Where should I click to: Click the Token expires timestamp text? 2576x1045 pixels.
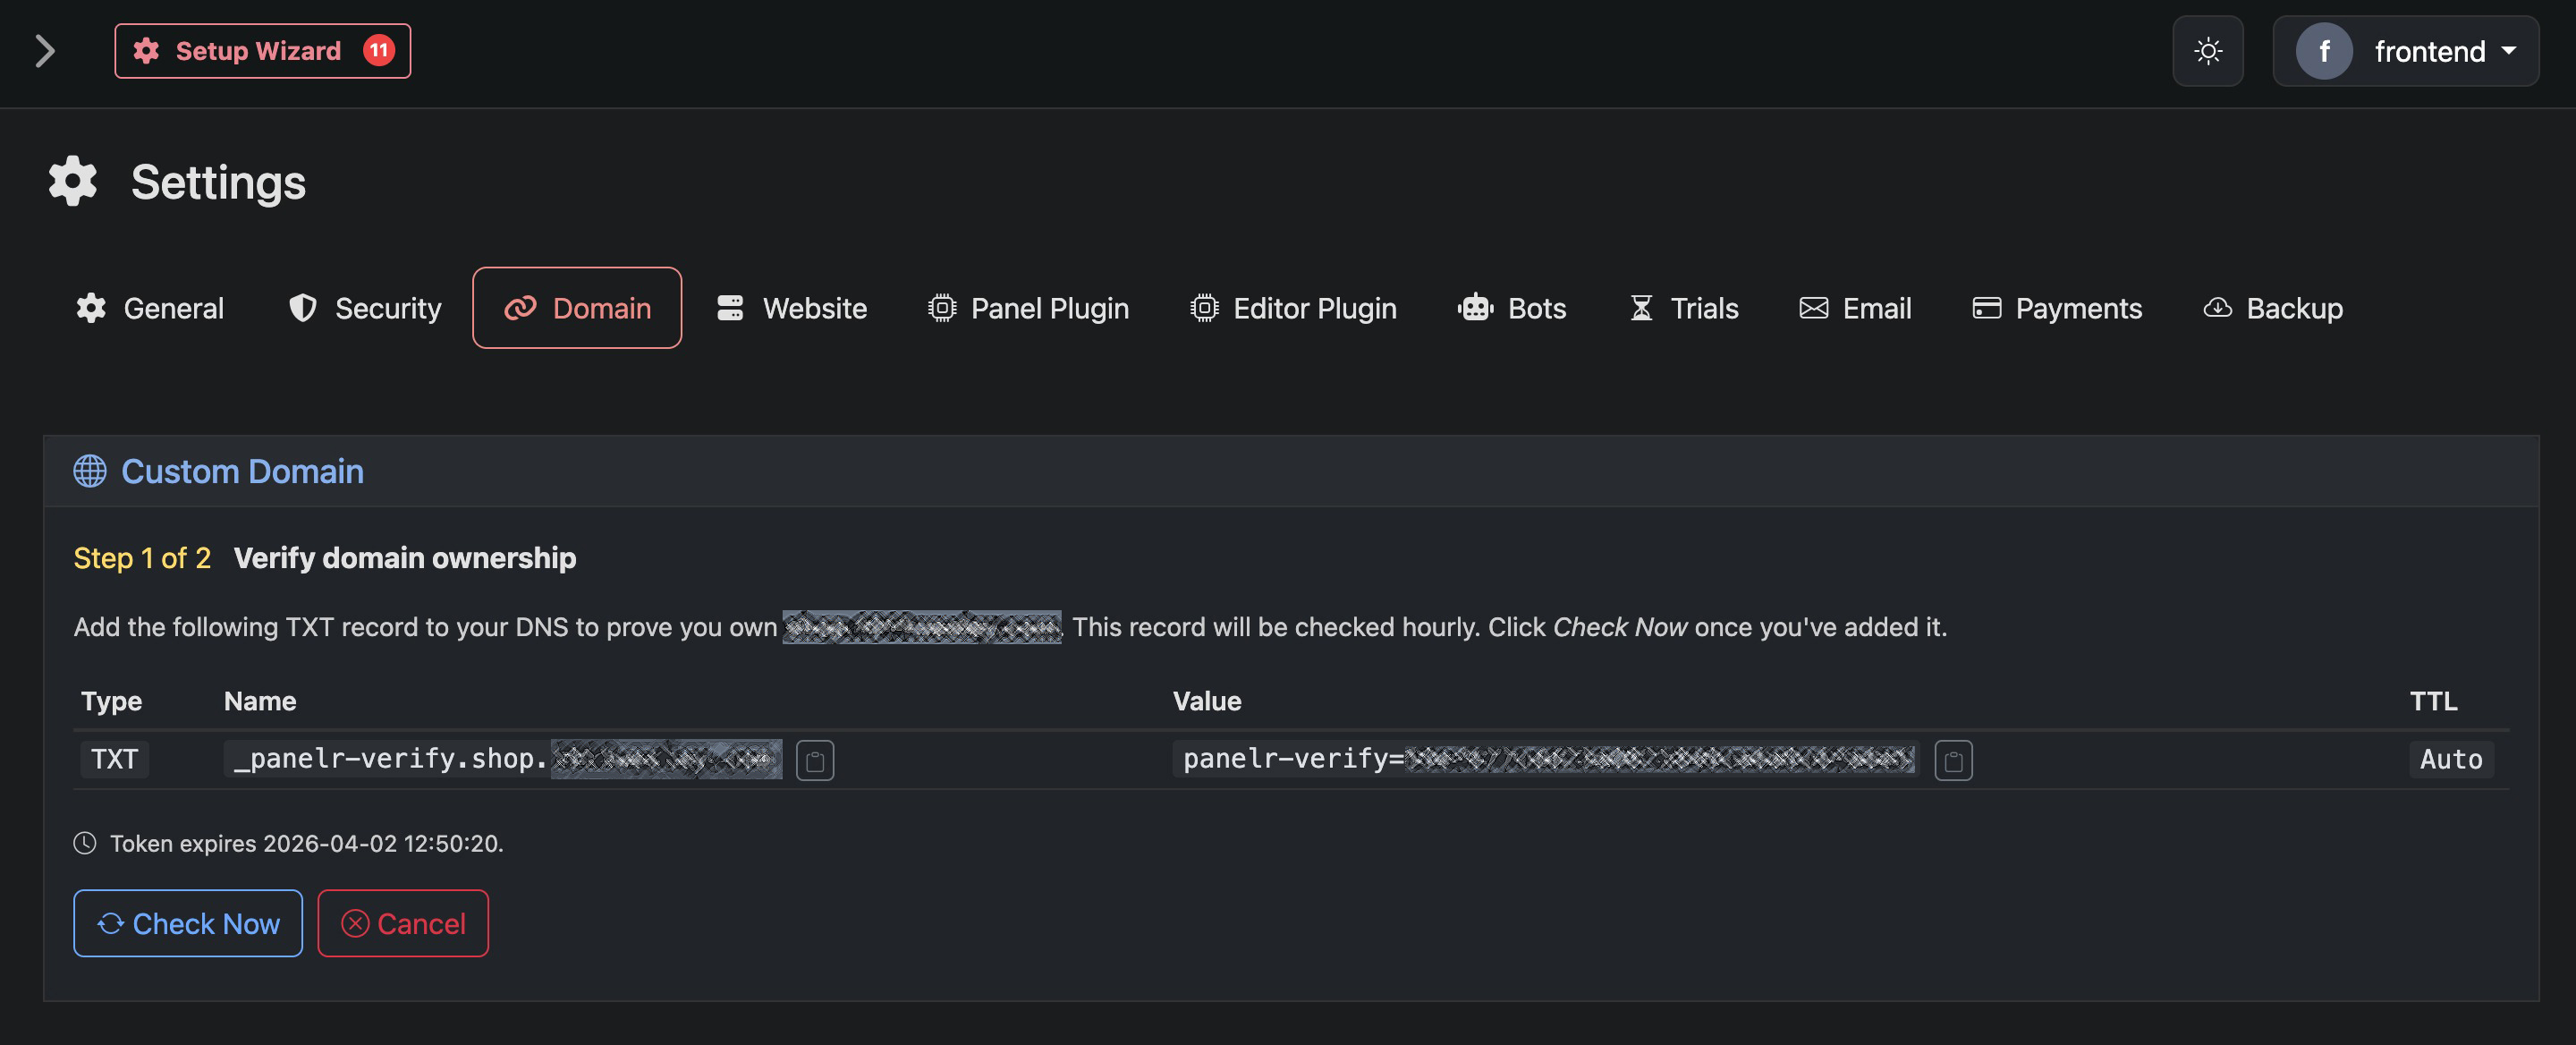pos(306,843)
